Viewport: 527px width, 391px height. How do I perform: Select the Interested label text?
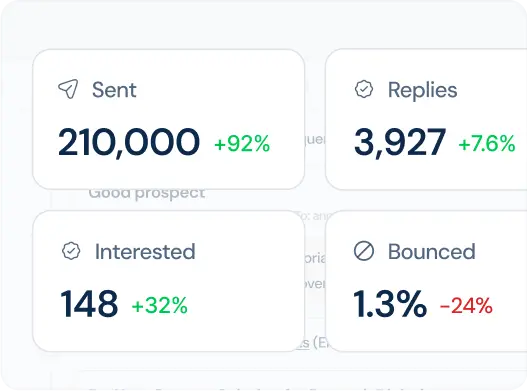tap(145, 252)
